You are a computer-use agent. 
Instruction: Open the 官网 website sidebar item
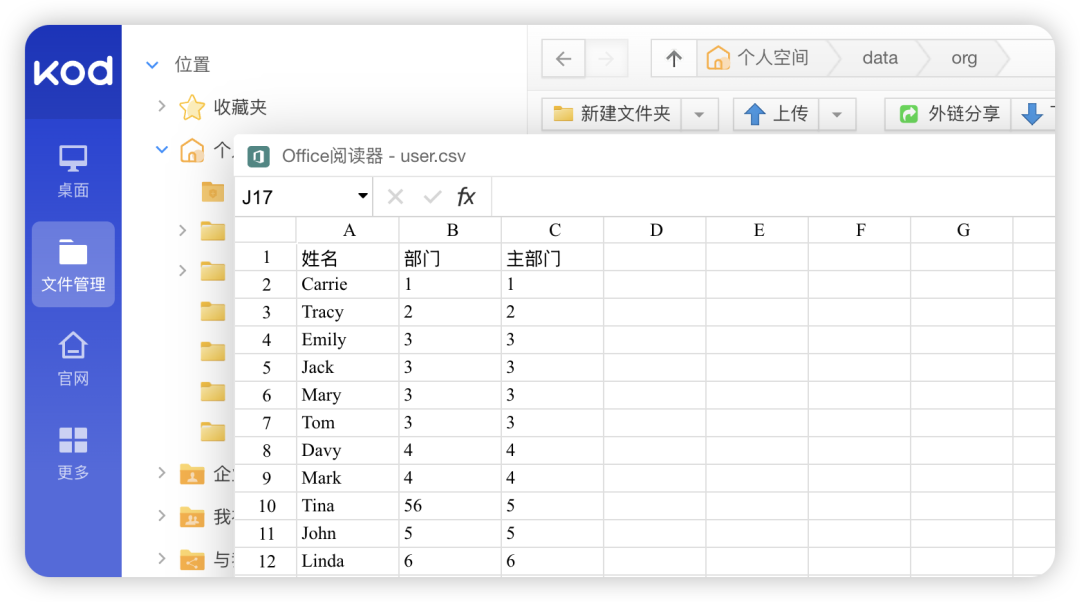click(73, 359)
